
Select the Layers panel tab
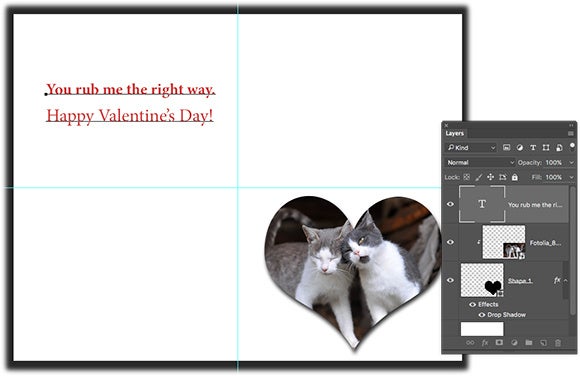point(455,133)
